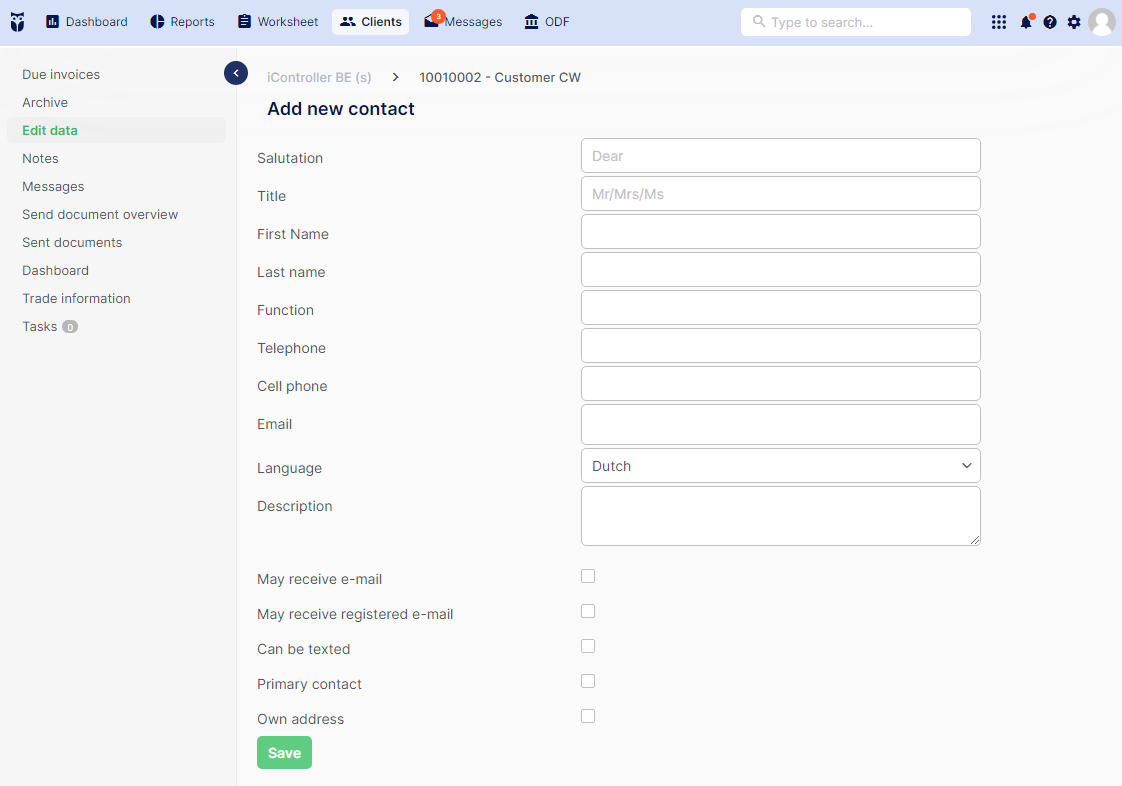This screenshot has height=786, width=1122.
Task: Click the Messages envelope icon
Action: tap(431, 22)
